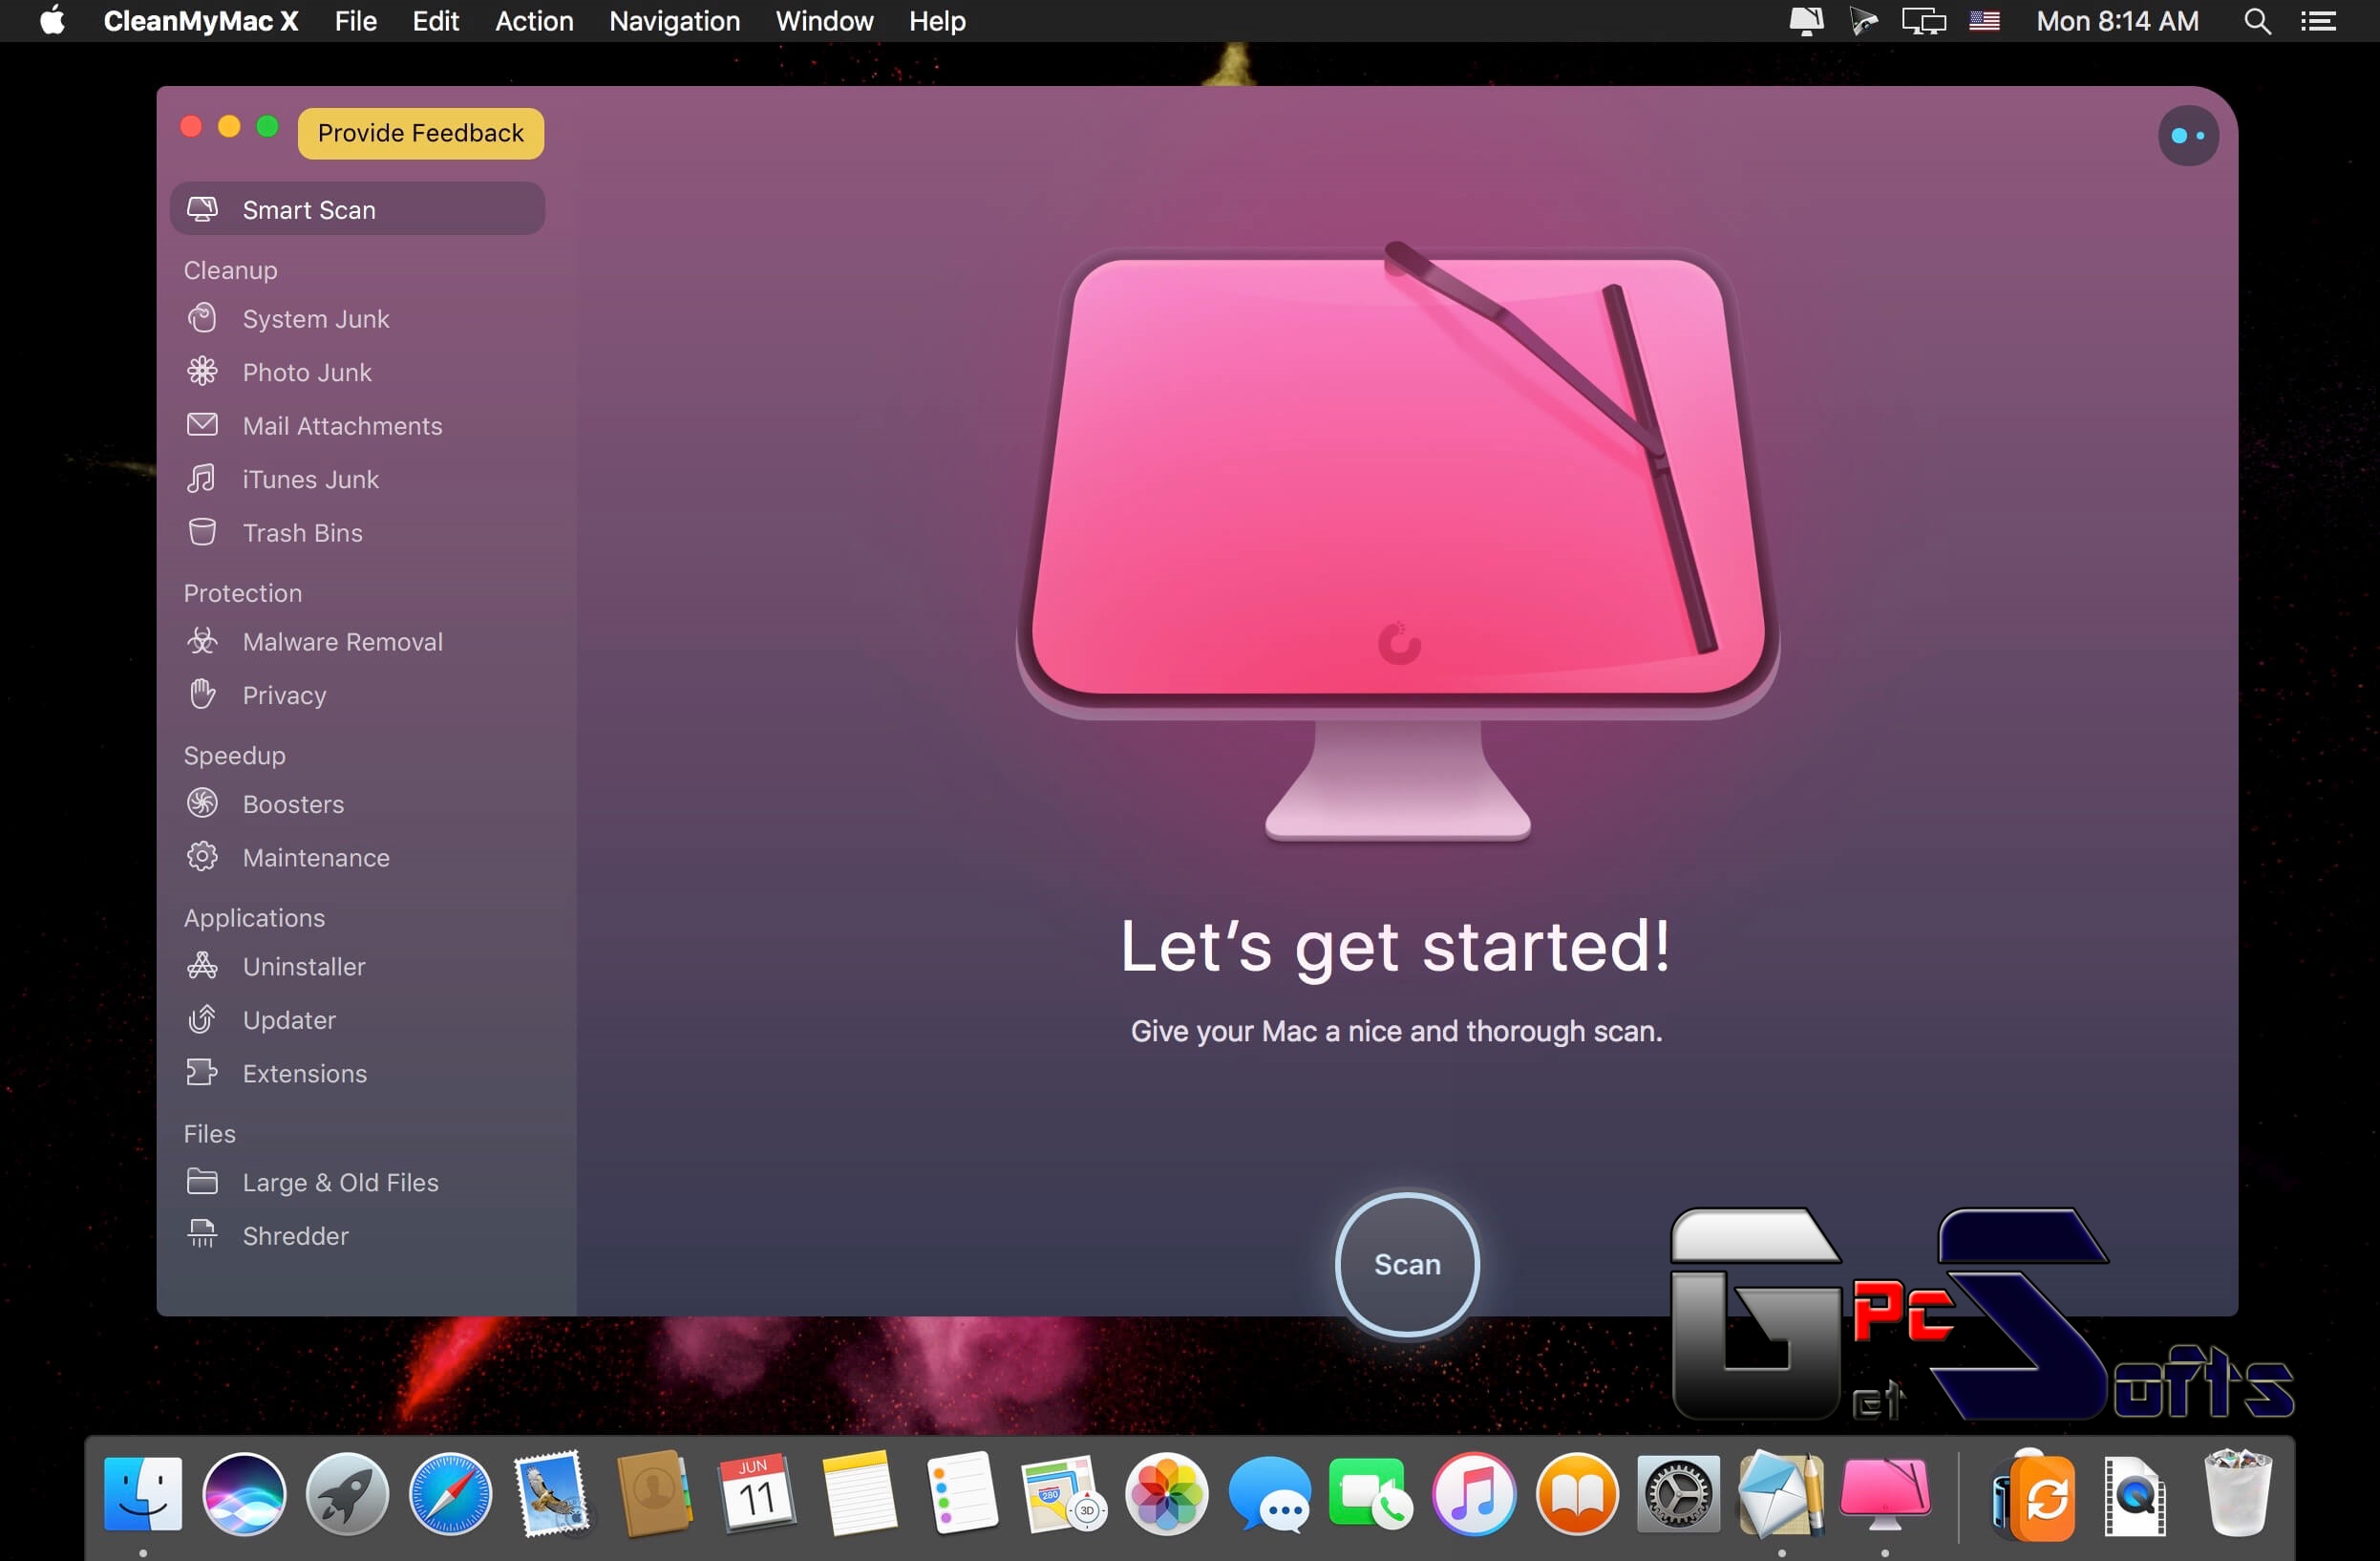Open Music app from the Dock
This screenshot has width=2380, height=1561.
click(x=1474, y=1494)
